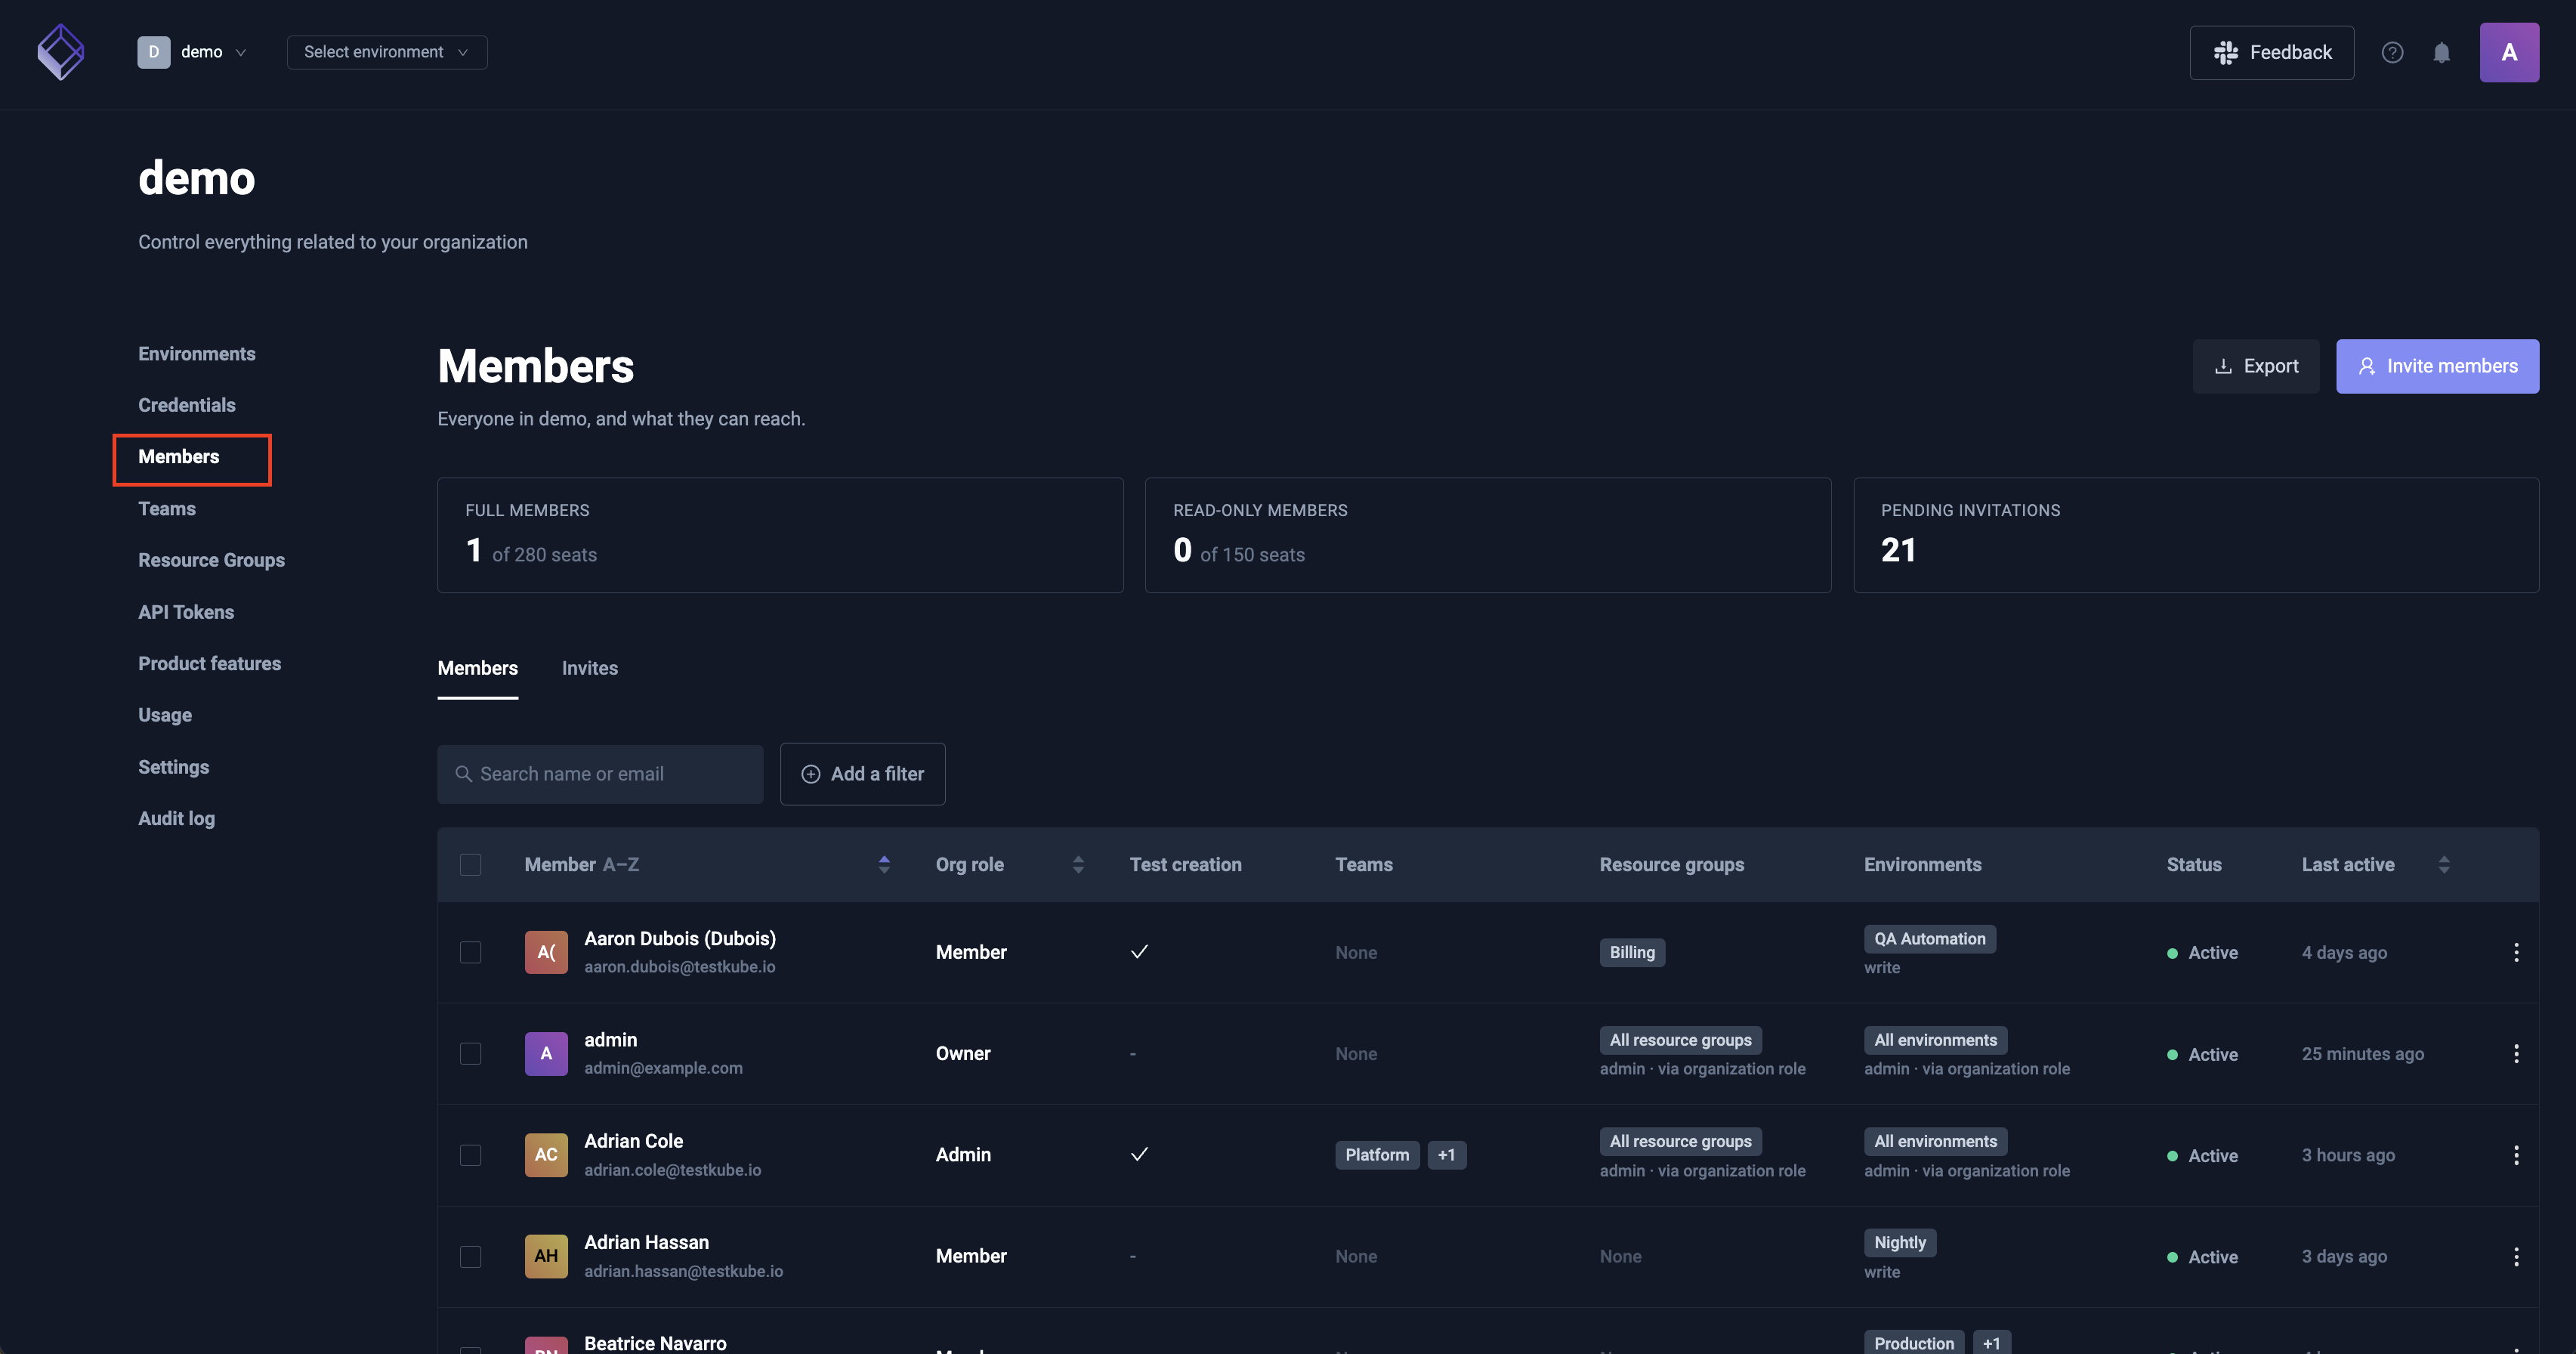2576x1354 pixels.
Task: Click the Last active sort arrows
Action: coord(2444,864)
